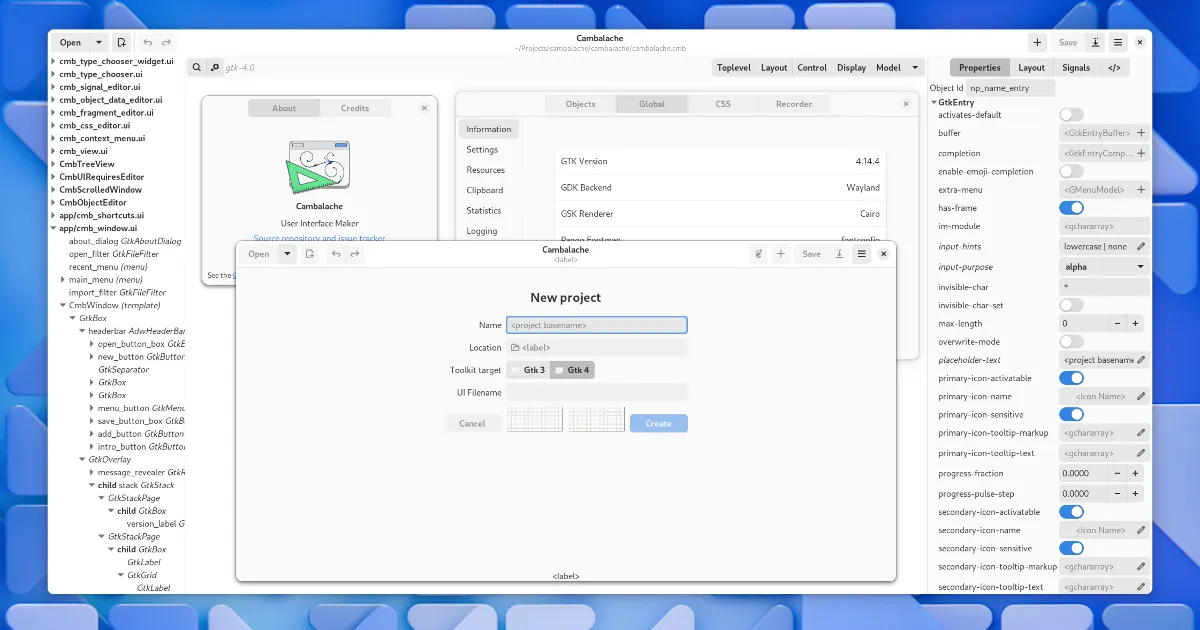1200x630 pixels.
Task: Open the dropdown arrow beside Open button
Action: coord(98,43)
